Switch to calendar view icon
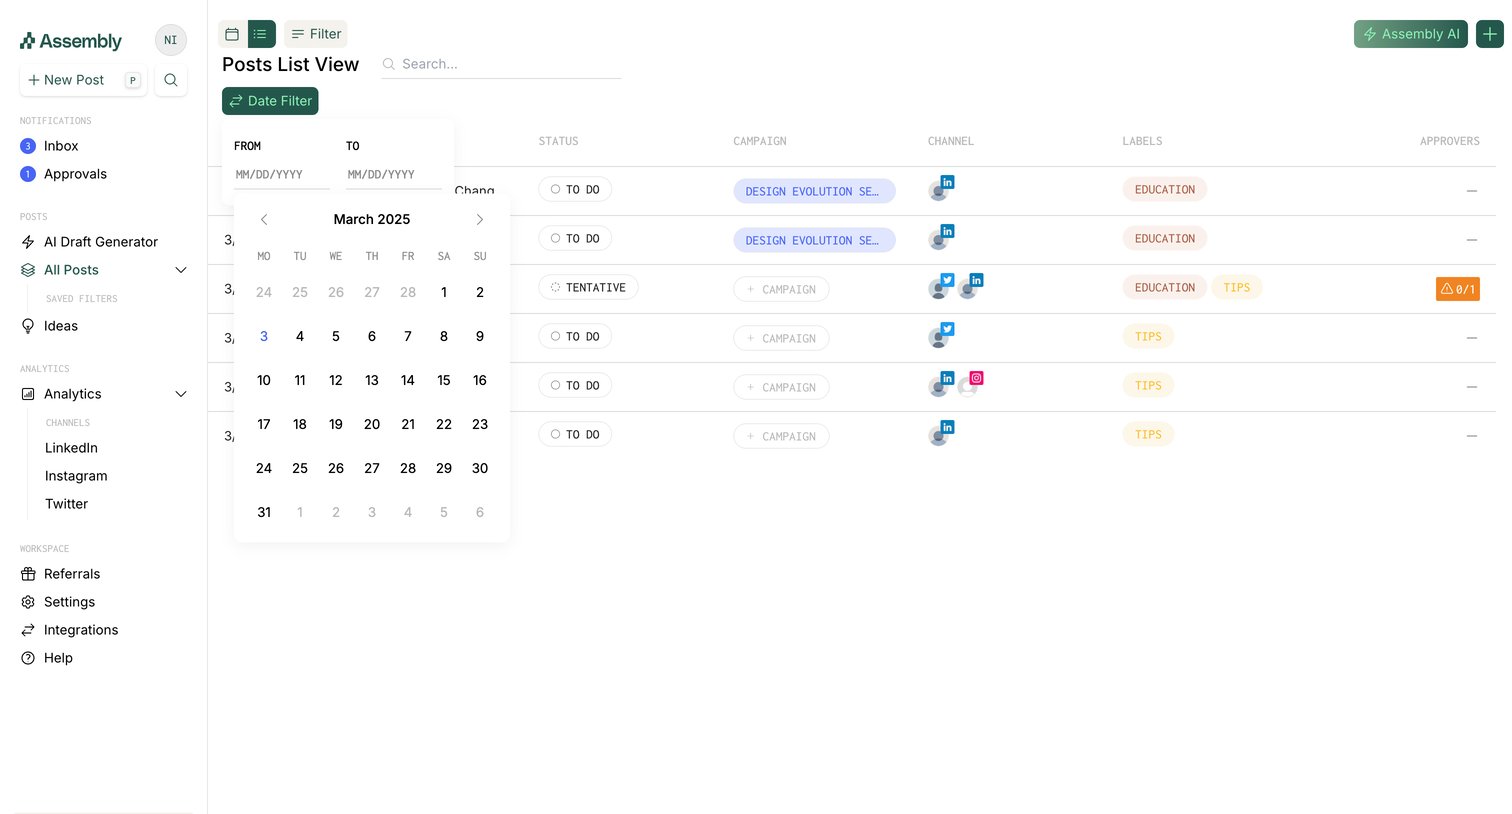 [232, 34]
